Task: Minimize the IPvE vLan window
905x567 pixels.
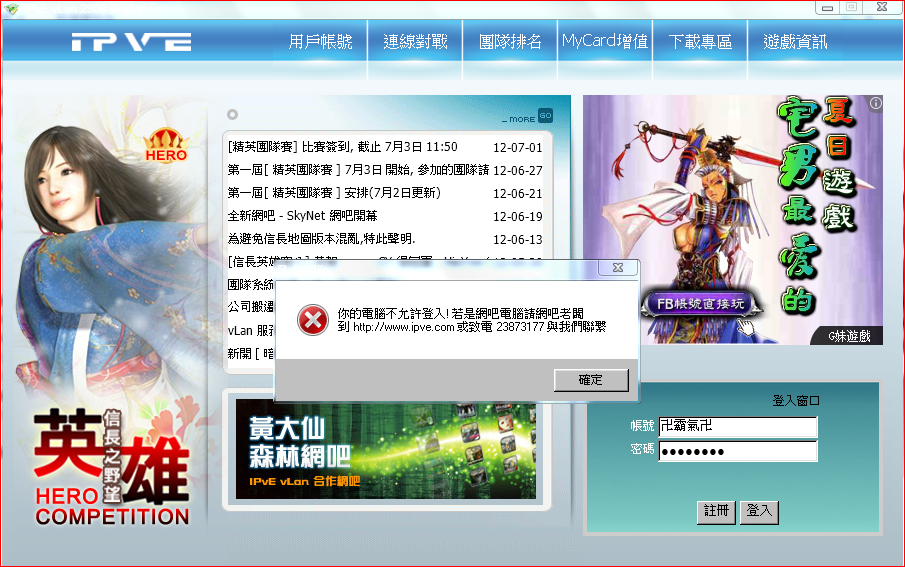Action: [827, 8]
